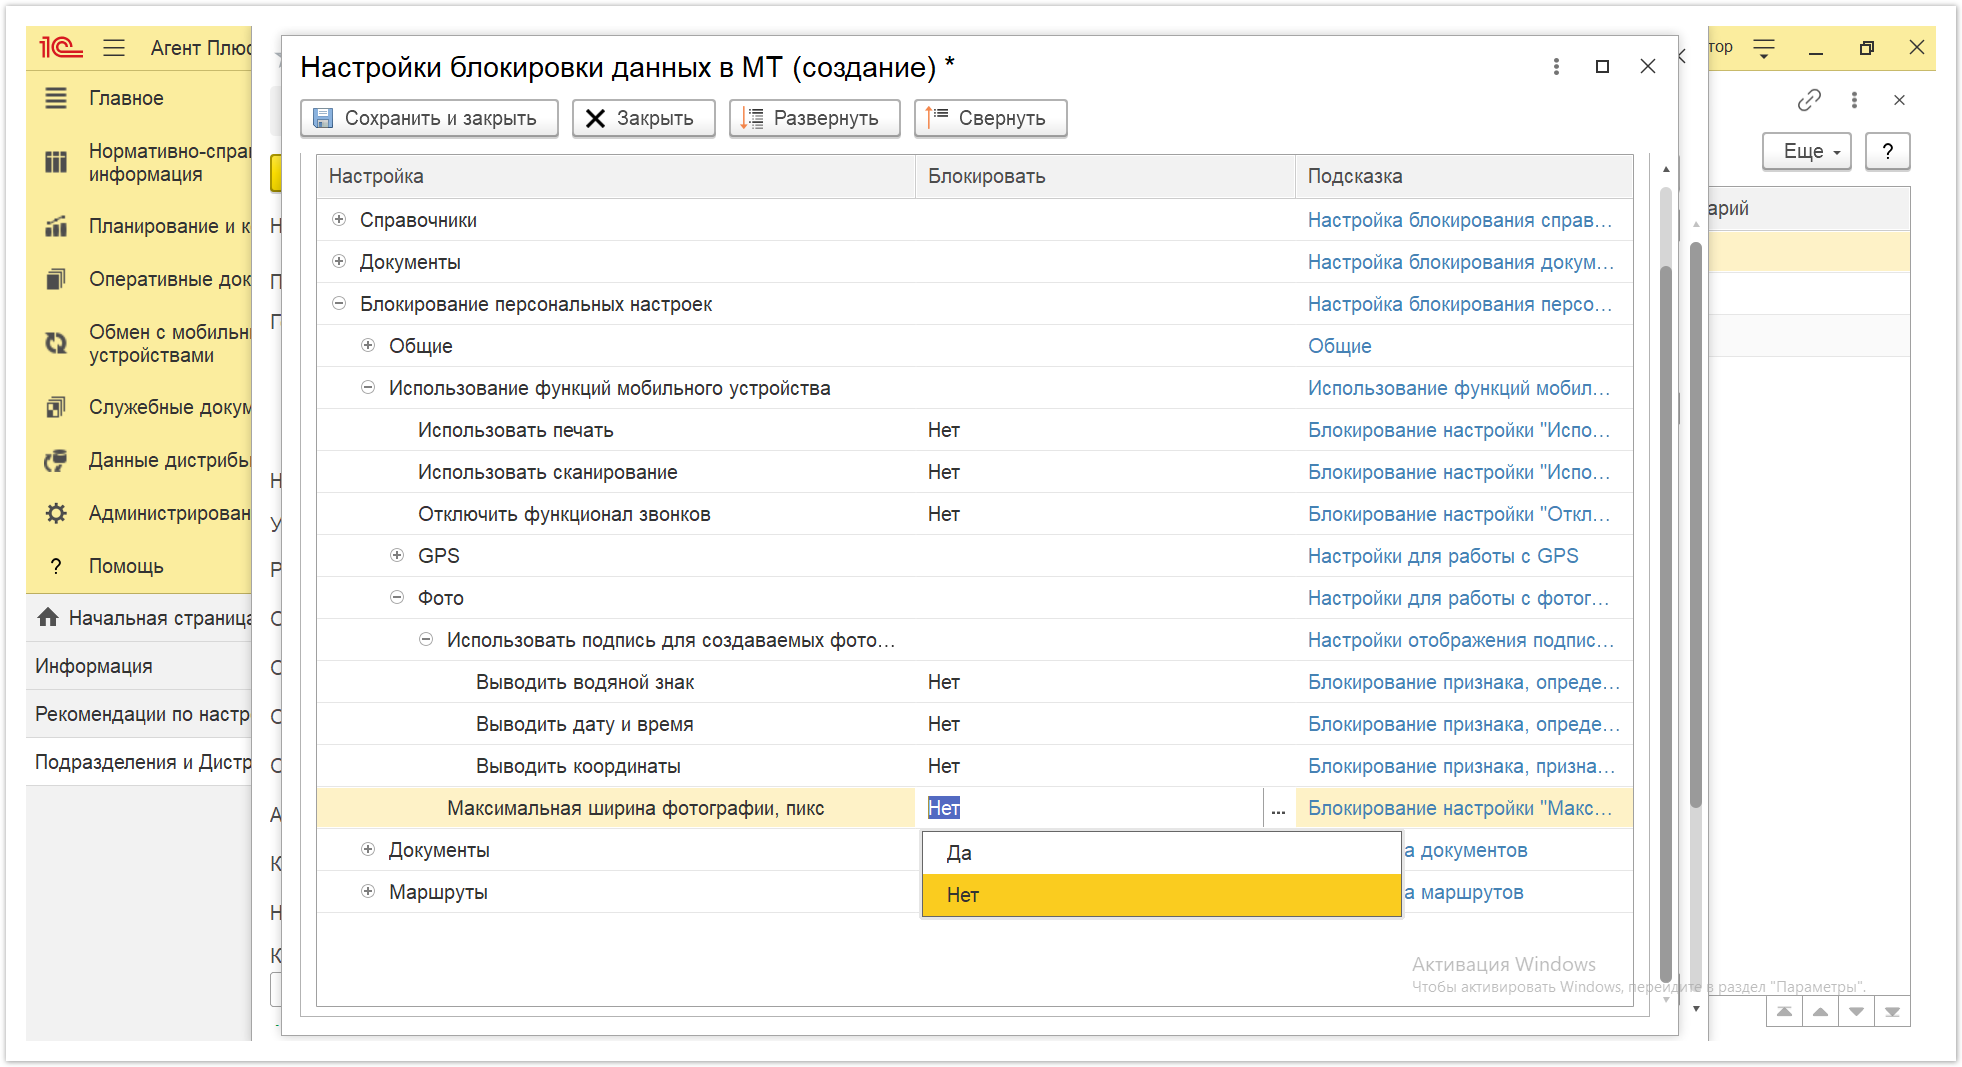Click the ellipsis selection button in edited cell
The width and height of the screenshot is (1962, 1067).
point(1278,808)
